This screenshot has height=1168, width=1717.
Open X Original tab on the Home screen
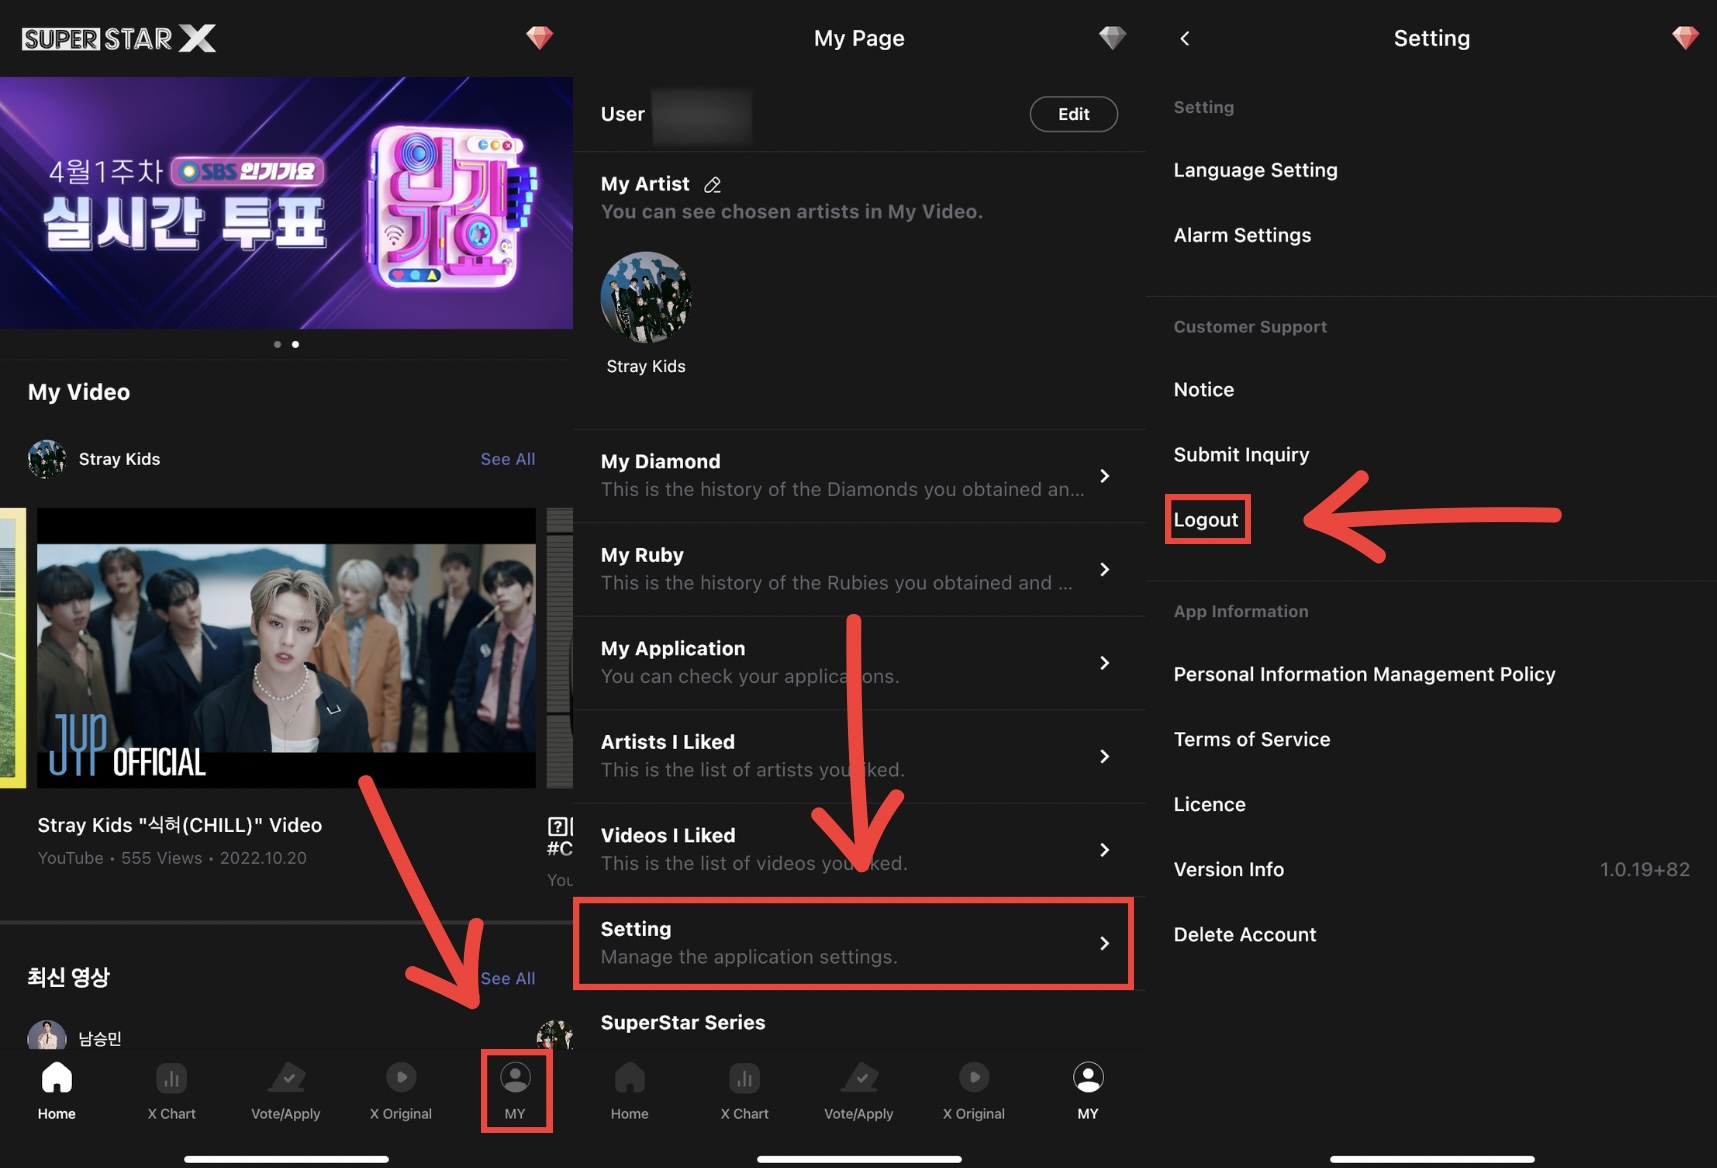[x=401, y=1090]
